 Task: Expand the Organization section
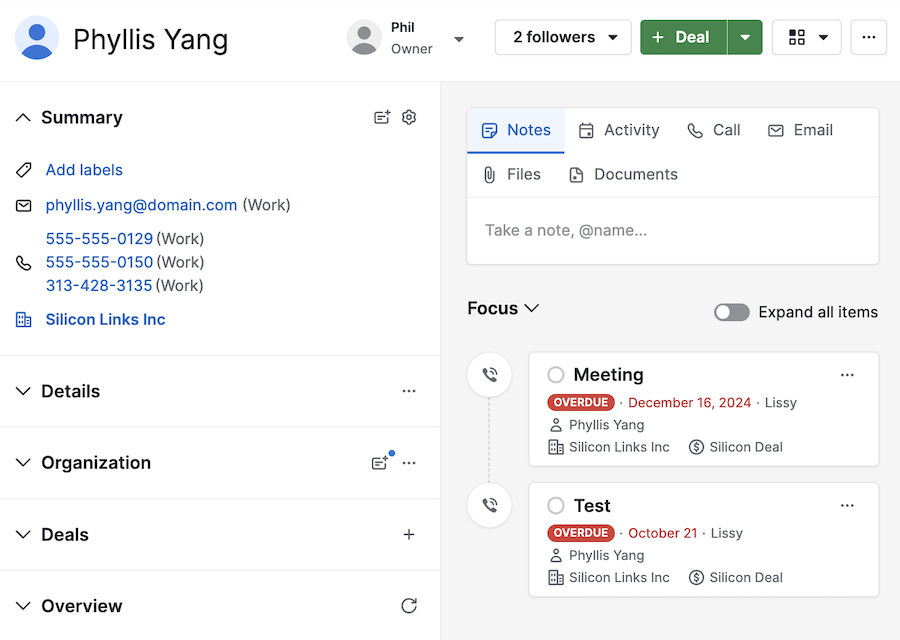coord(24,463)
